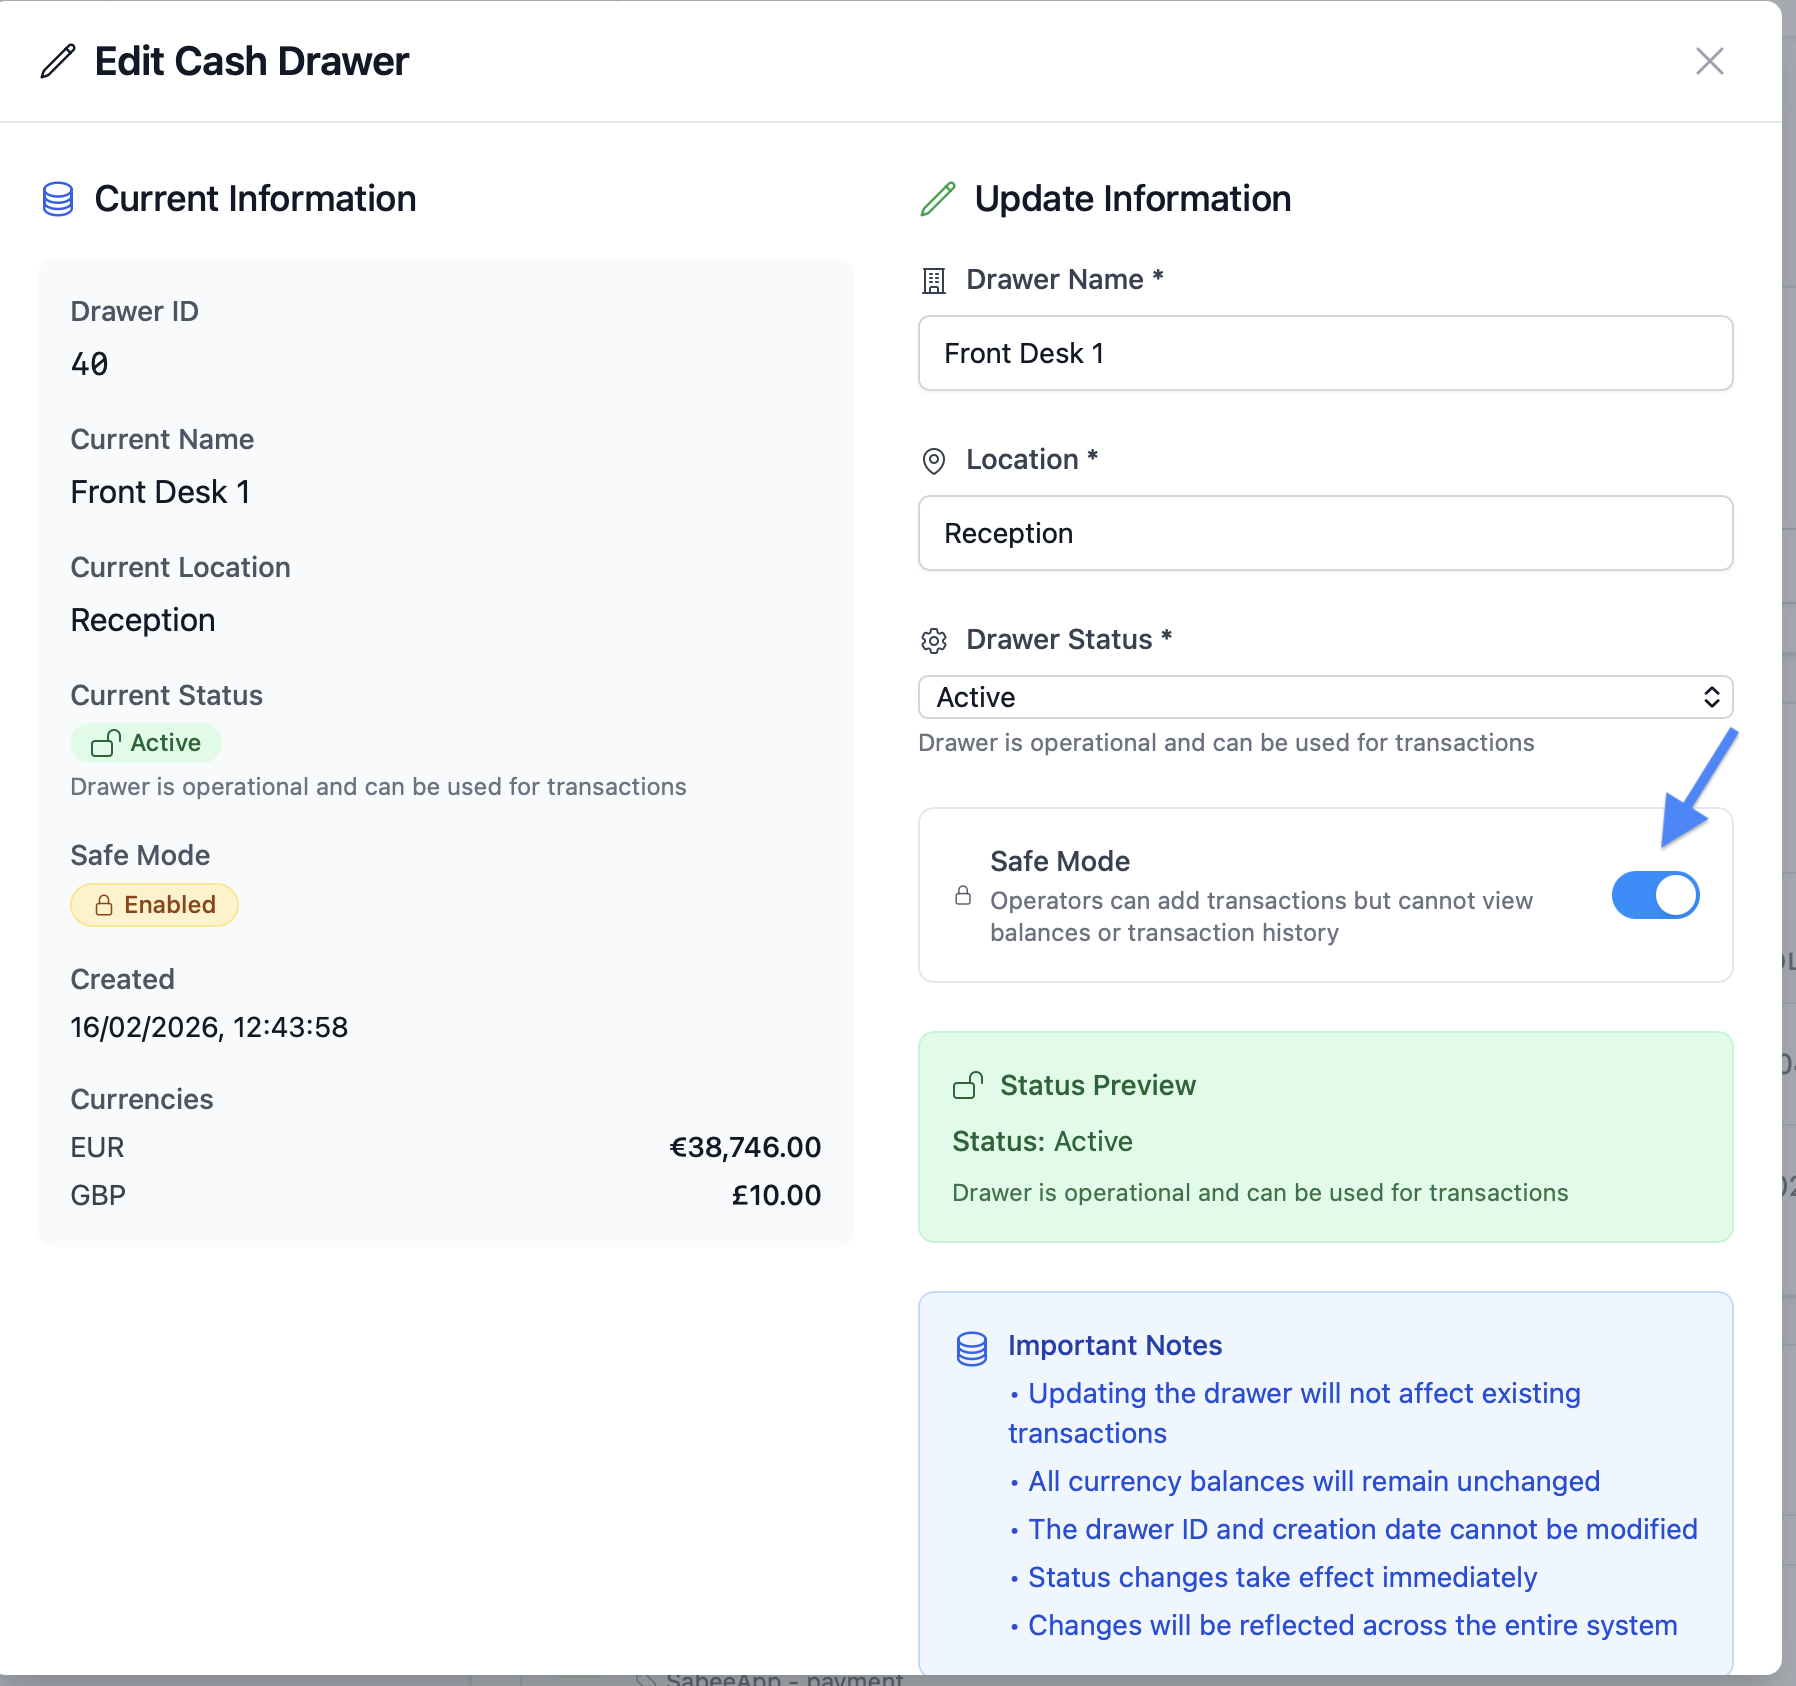This screenshot has height=1686, width=1796.
Task: Click the GBP balance amount £10.00
Action: 775,1195
